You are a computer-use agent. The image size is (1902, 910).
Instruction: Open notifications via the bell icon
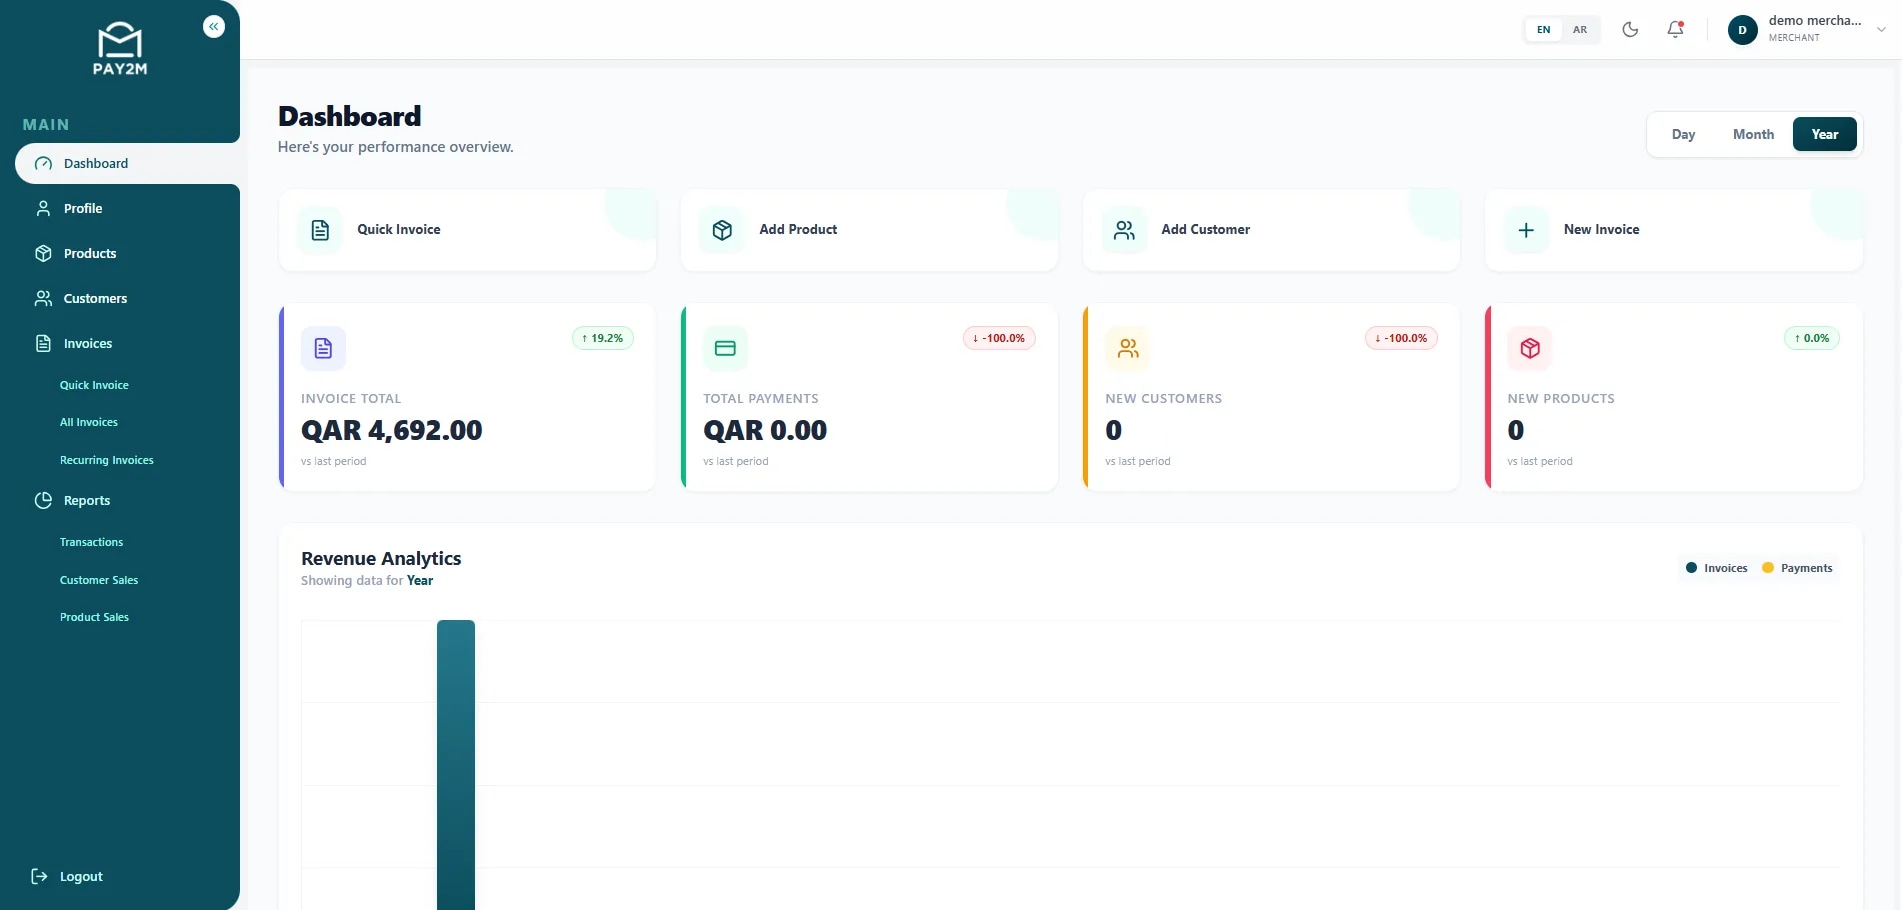[x=1676, y=29]
